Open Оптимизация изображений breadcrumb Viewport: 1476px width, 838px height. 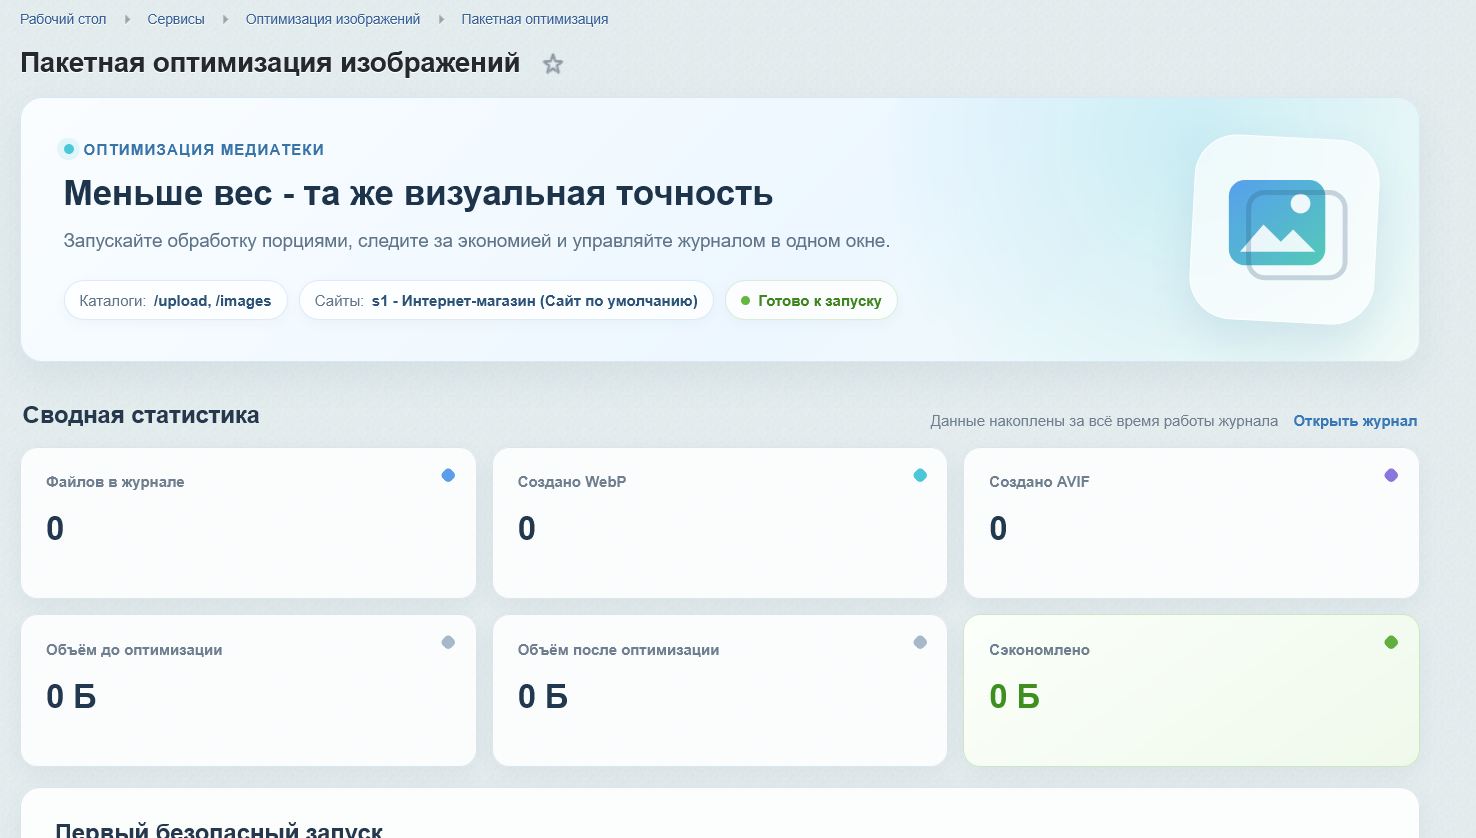[x=333, y=19]
